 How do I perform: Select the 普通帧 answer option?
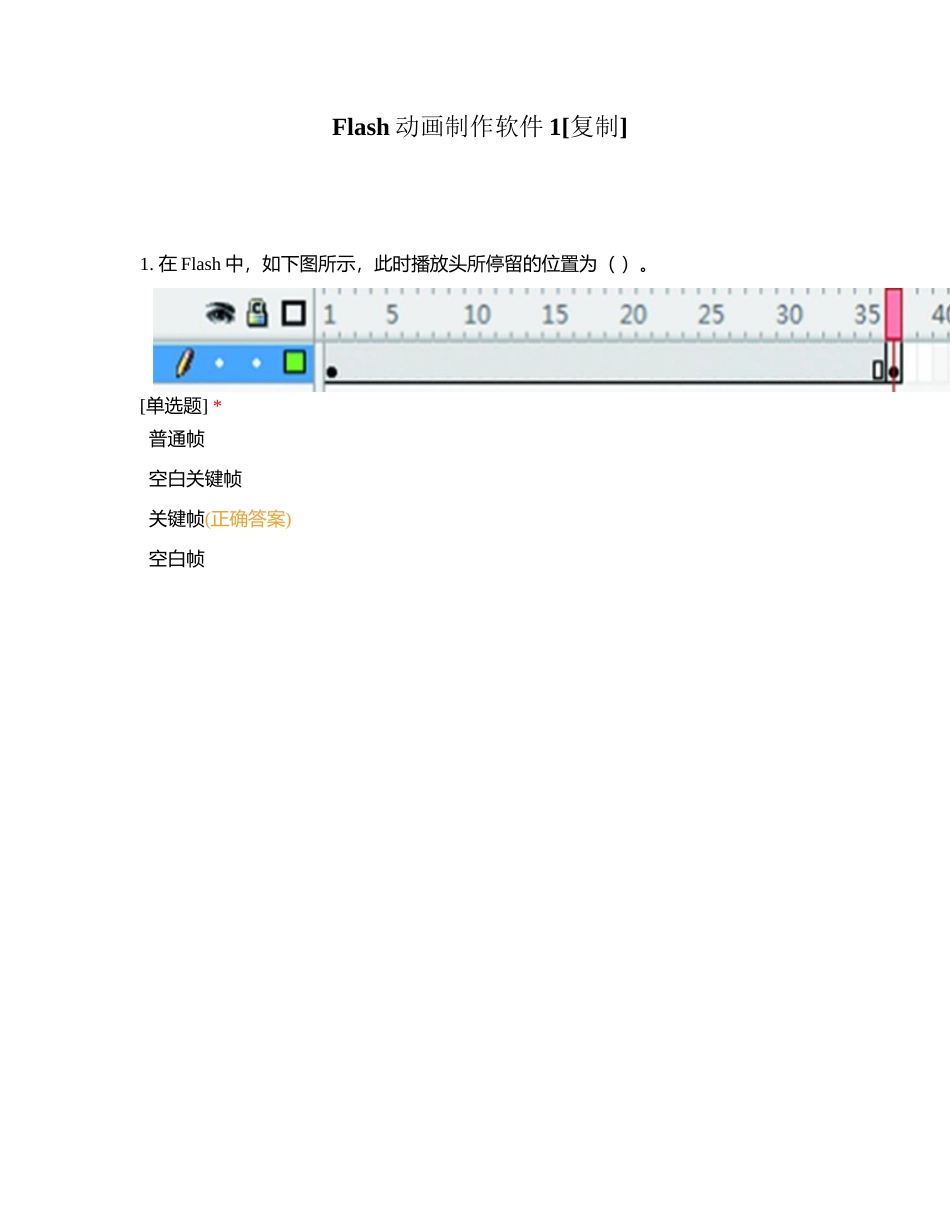[176, 438]
